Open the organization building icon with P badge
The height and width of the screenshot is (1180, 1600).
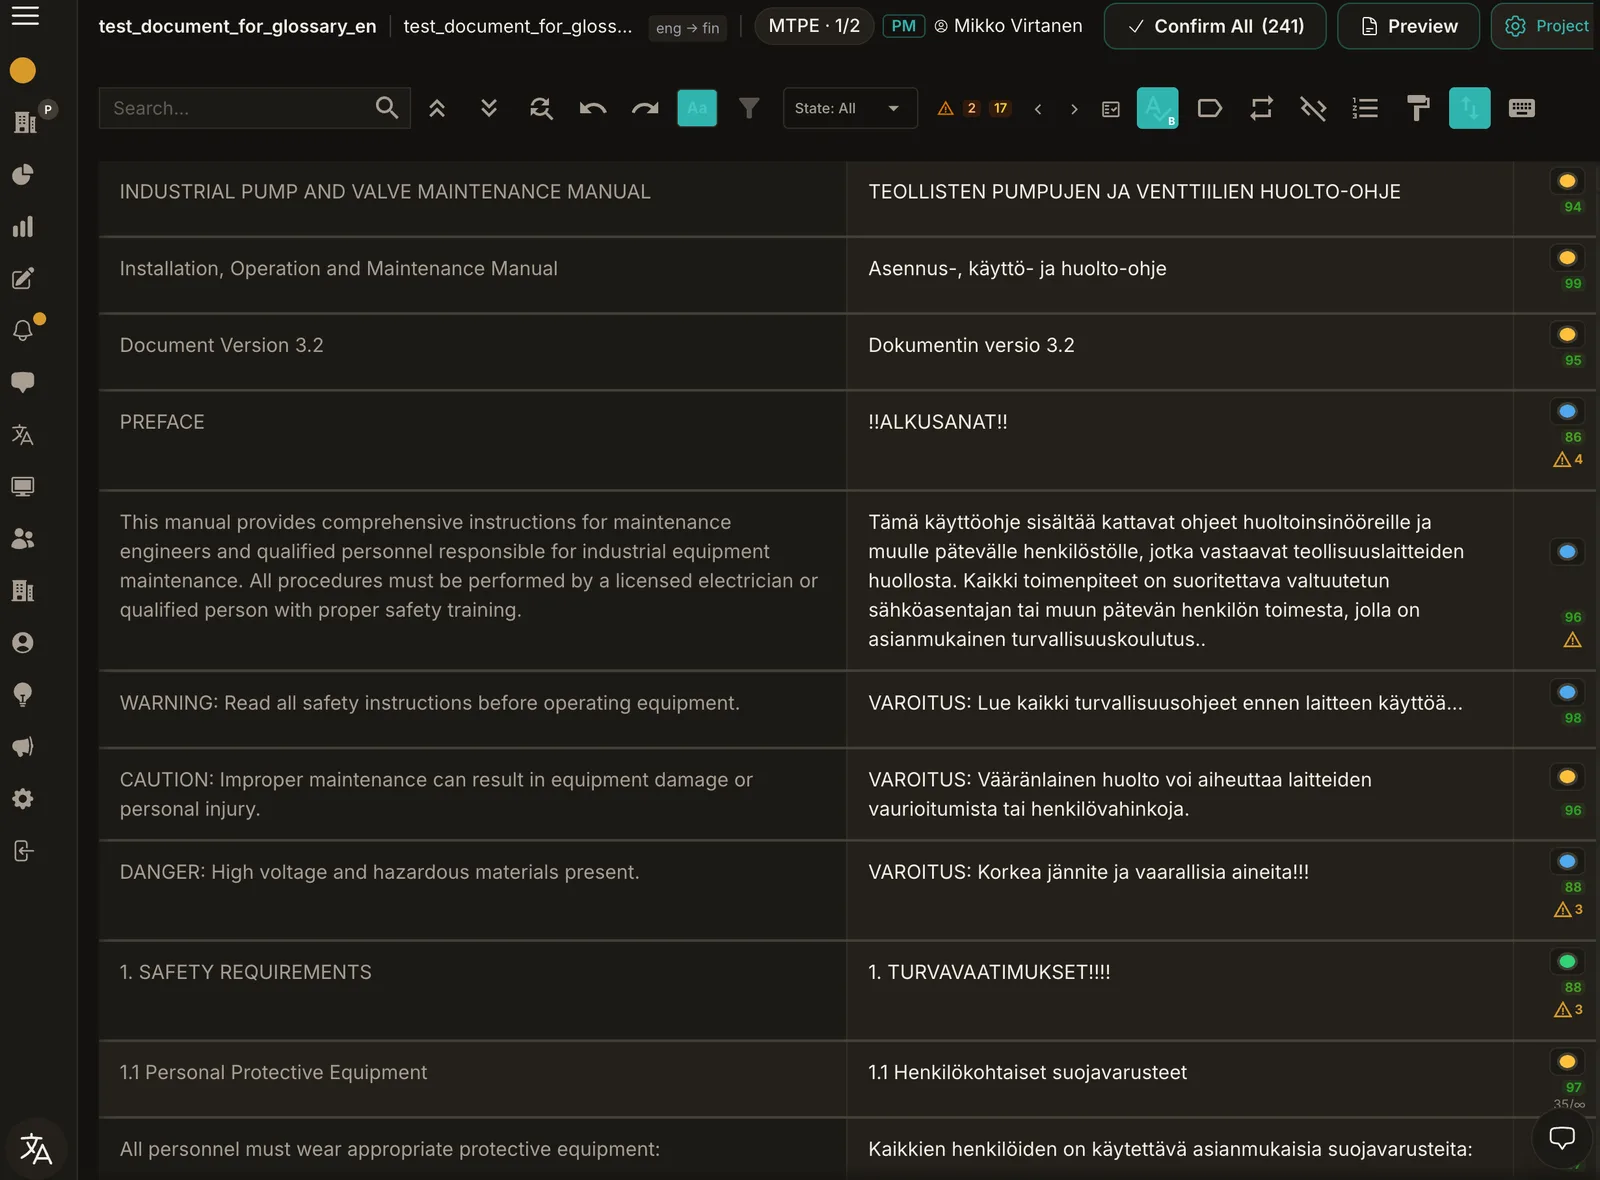27,121
